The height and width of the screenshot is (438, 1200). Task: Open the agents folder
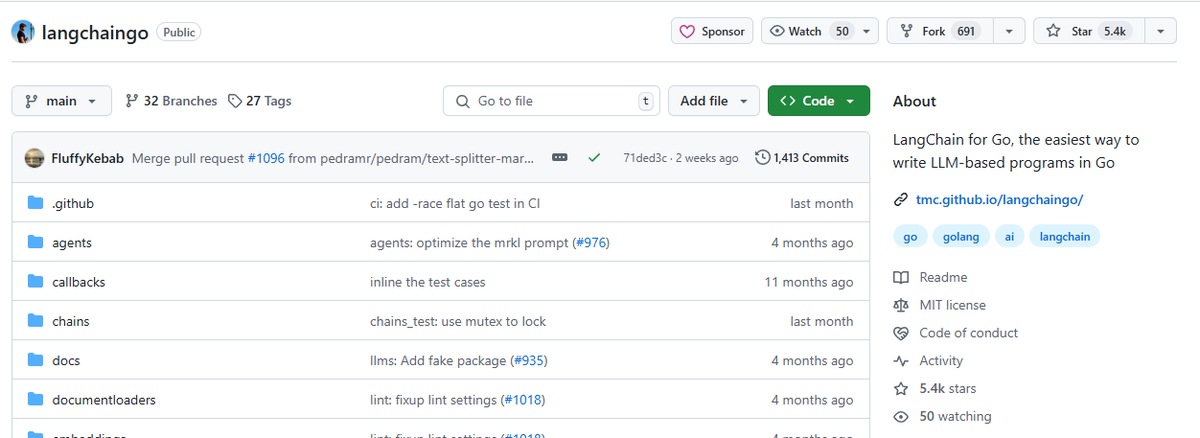(x=72, y=242)
